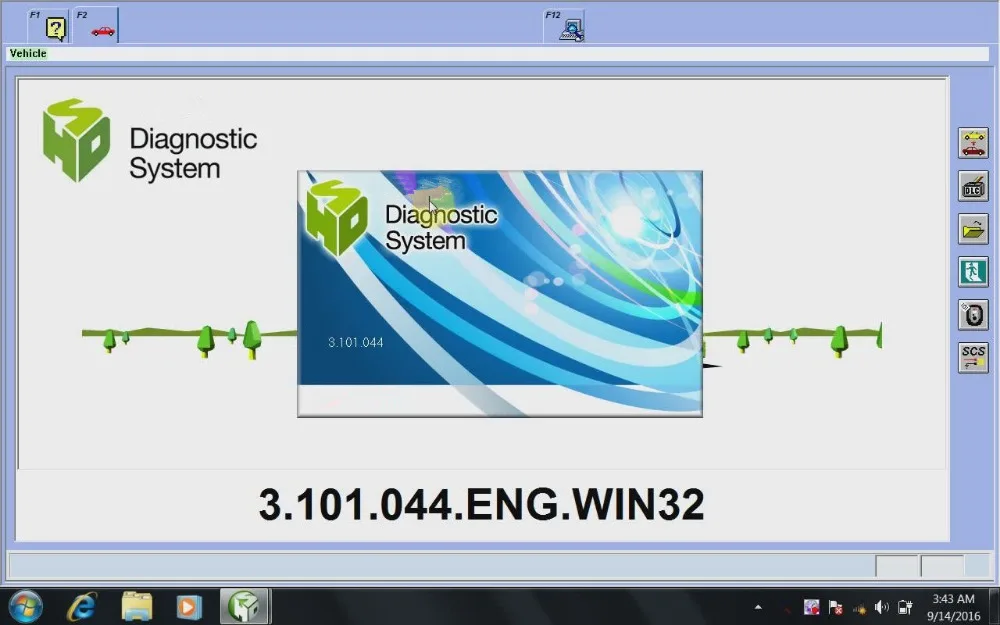The width and height of the screenshot is (1000, 625).
Task: Open the vehicle selection icon with two cars
Action: coord(973,143)
